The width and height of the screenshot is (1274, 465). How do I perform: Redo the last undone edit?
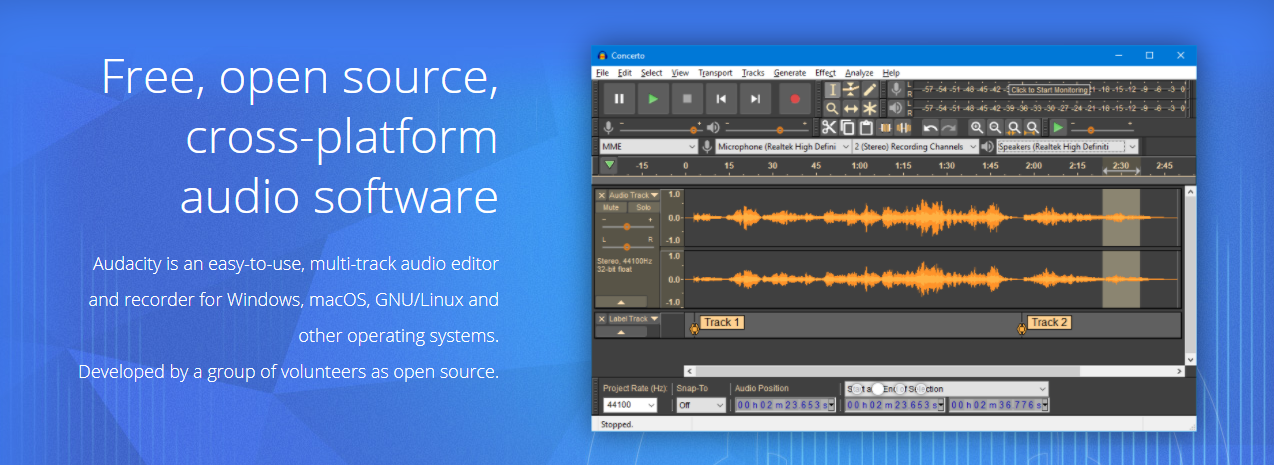(x=948, y=127)
